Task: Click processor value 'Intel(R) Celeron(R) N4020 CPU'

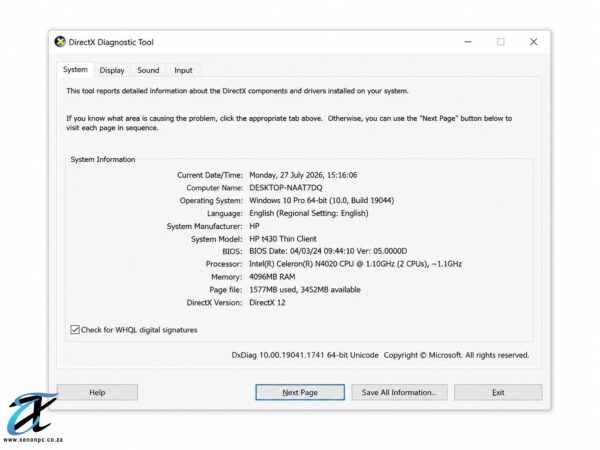Action: pyautogui.click(x=355, y=264)
